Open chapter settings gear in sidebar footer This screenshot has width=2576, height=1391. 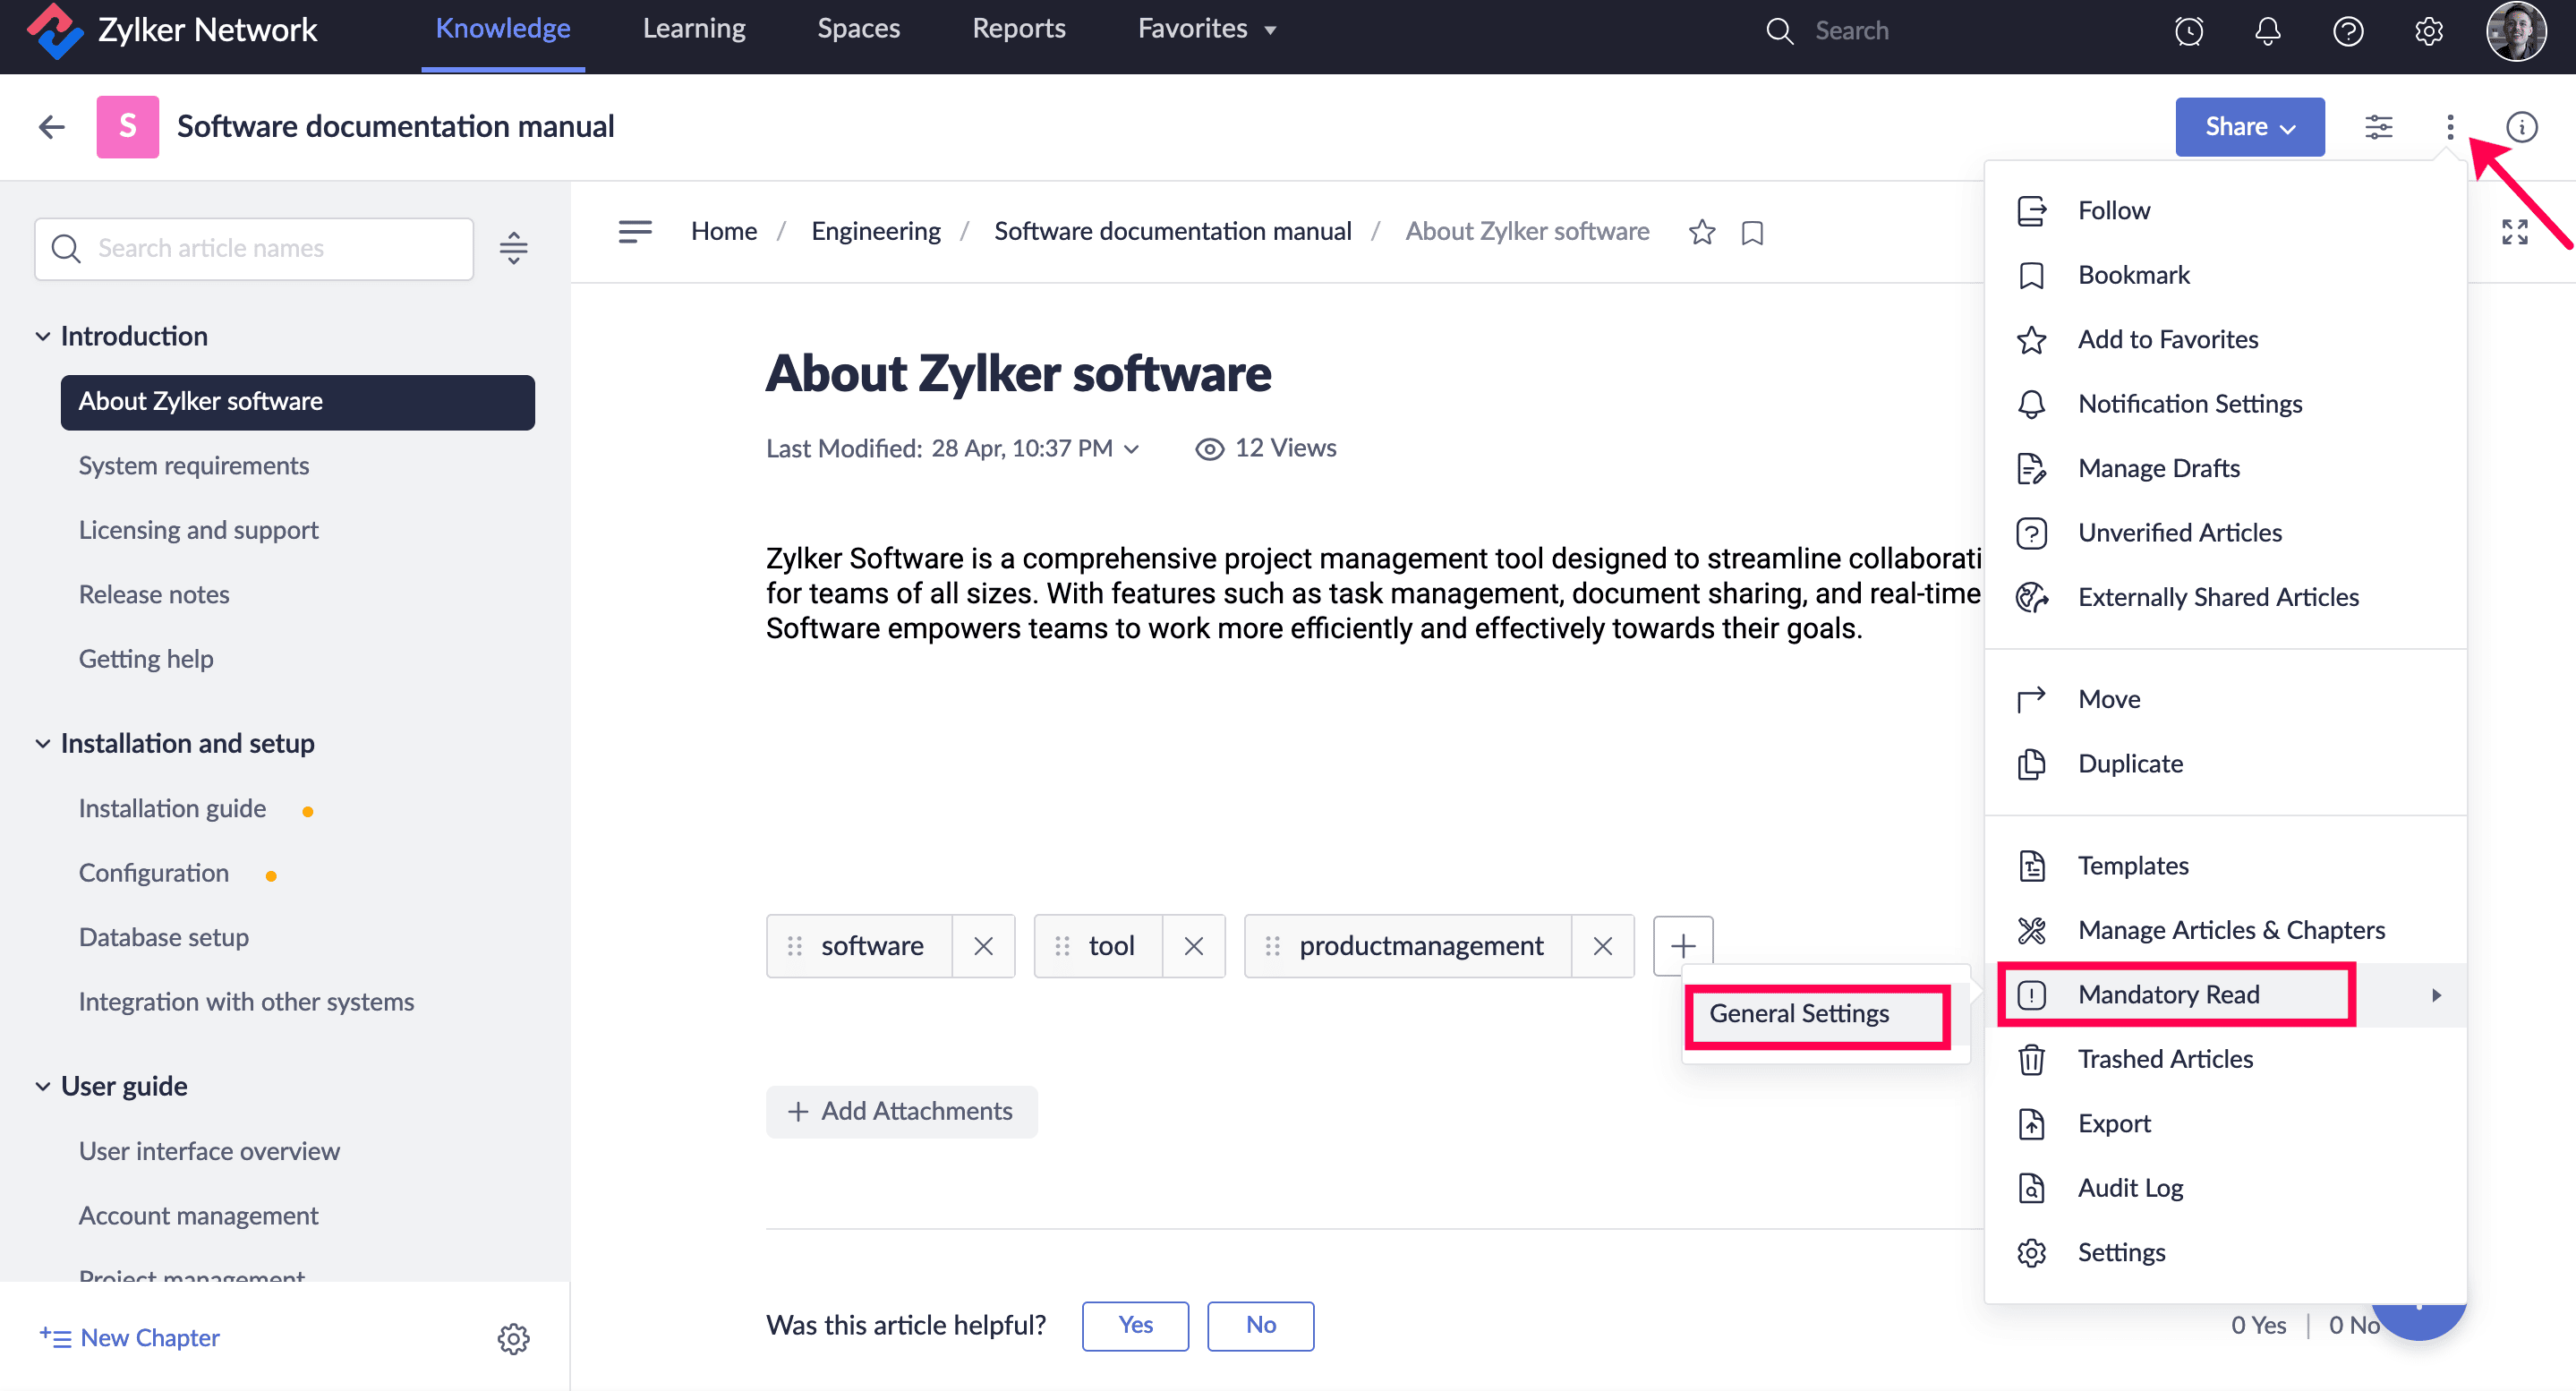pos(513,1338)
